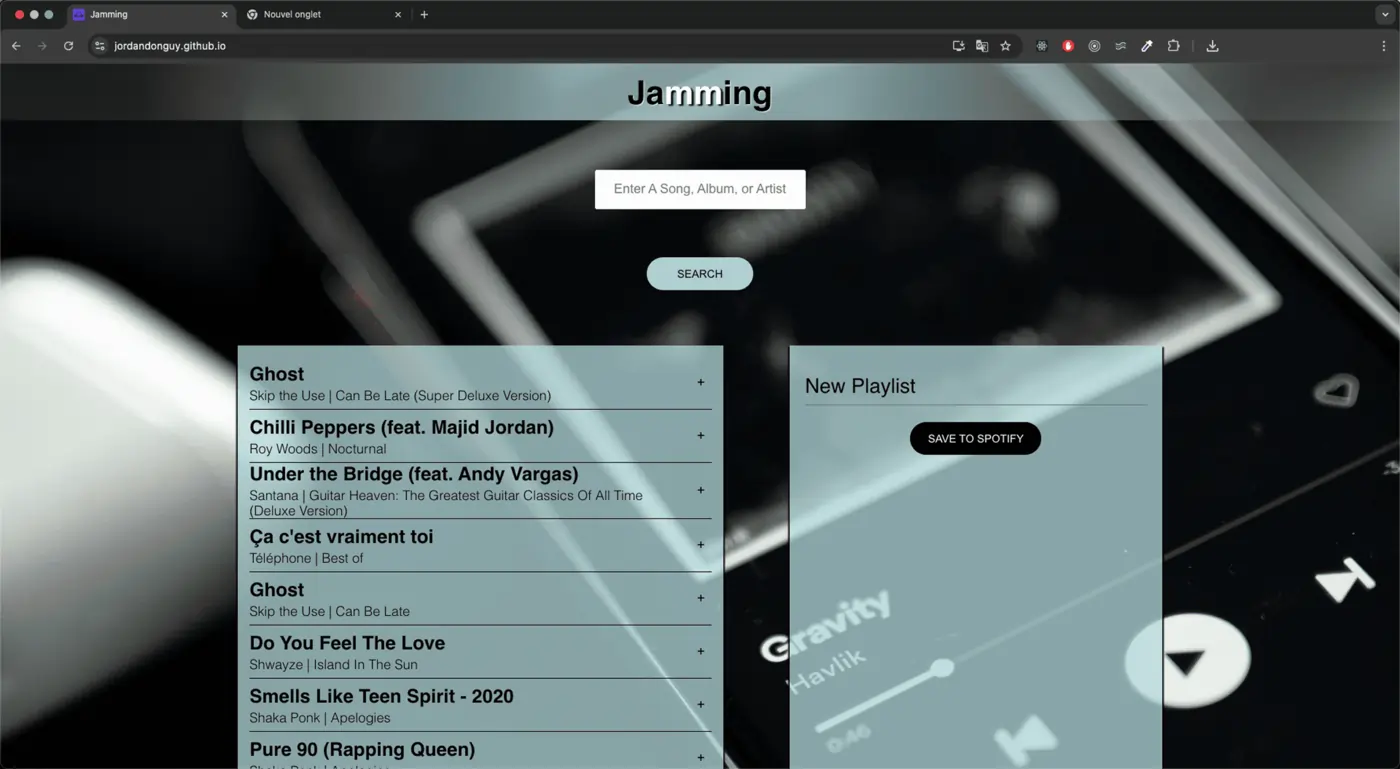The height and width of the screenshot is (769, 1400).
Task: Click the install app icon in address bar
Action: 958,46
